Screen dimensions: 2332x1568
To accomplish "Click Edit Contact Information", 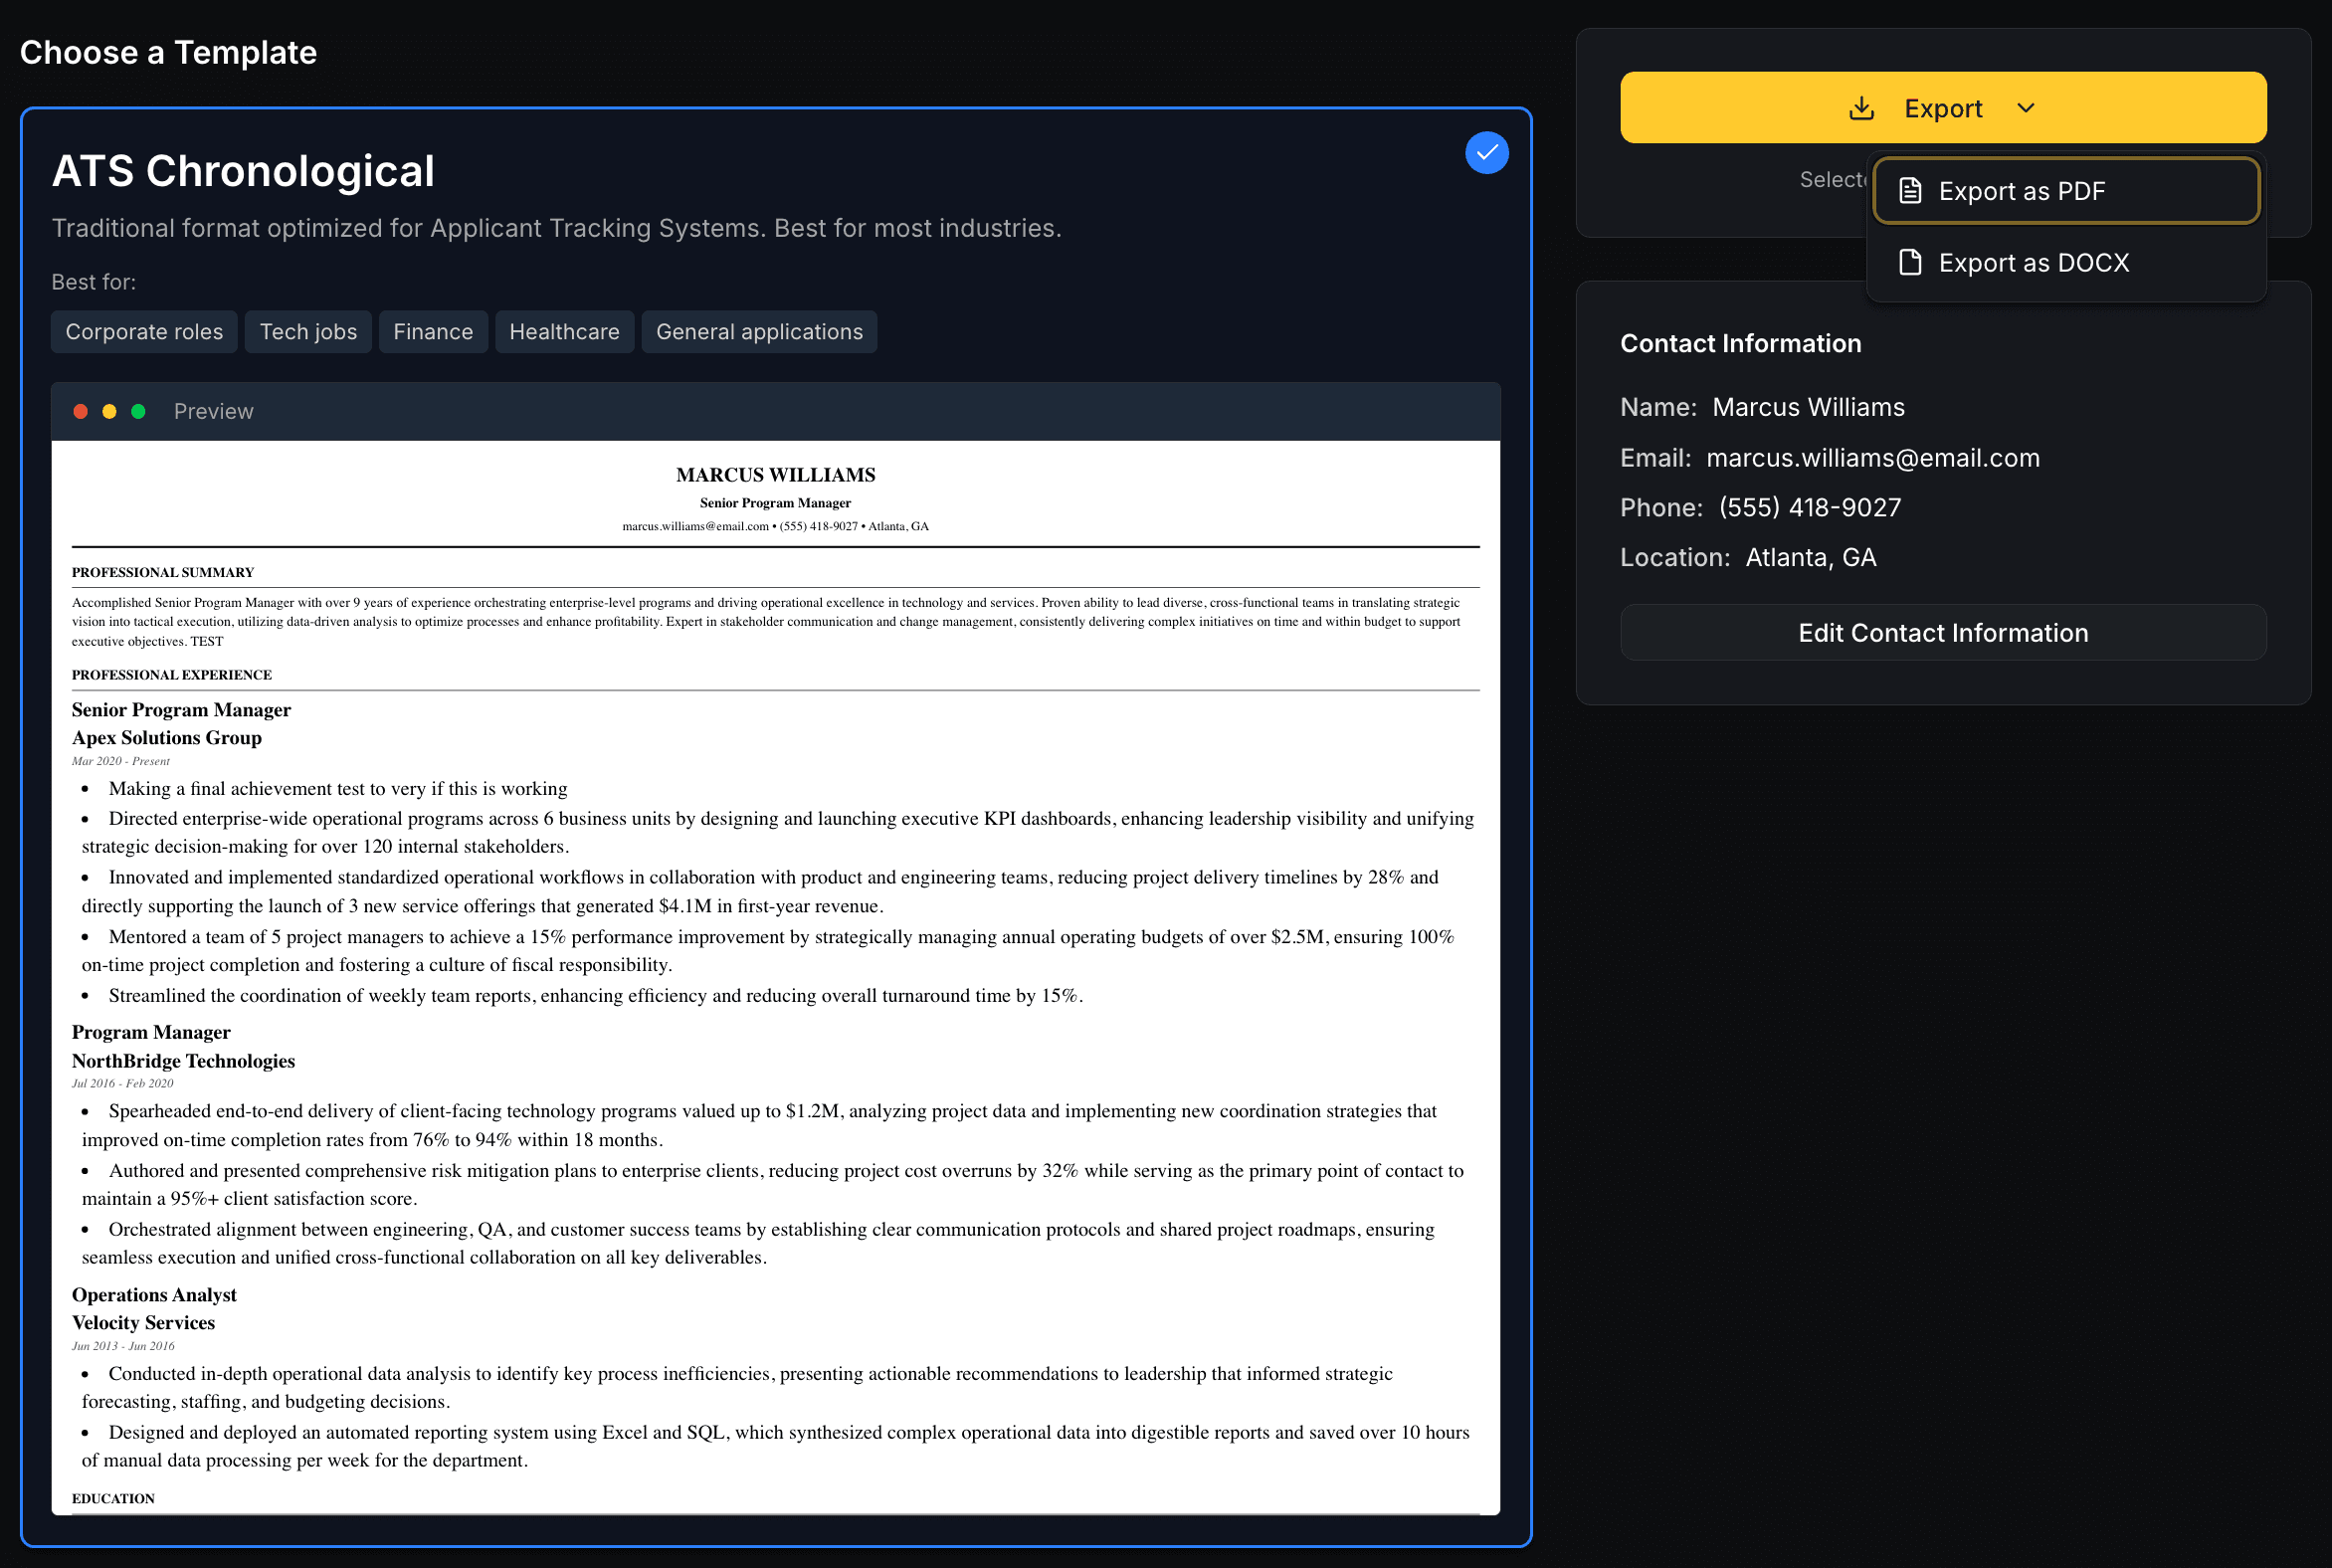I will [1942, 632].
